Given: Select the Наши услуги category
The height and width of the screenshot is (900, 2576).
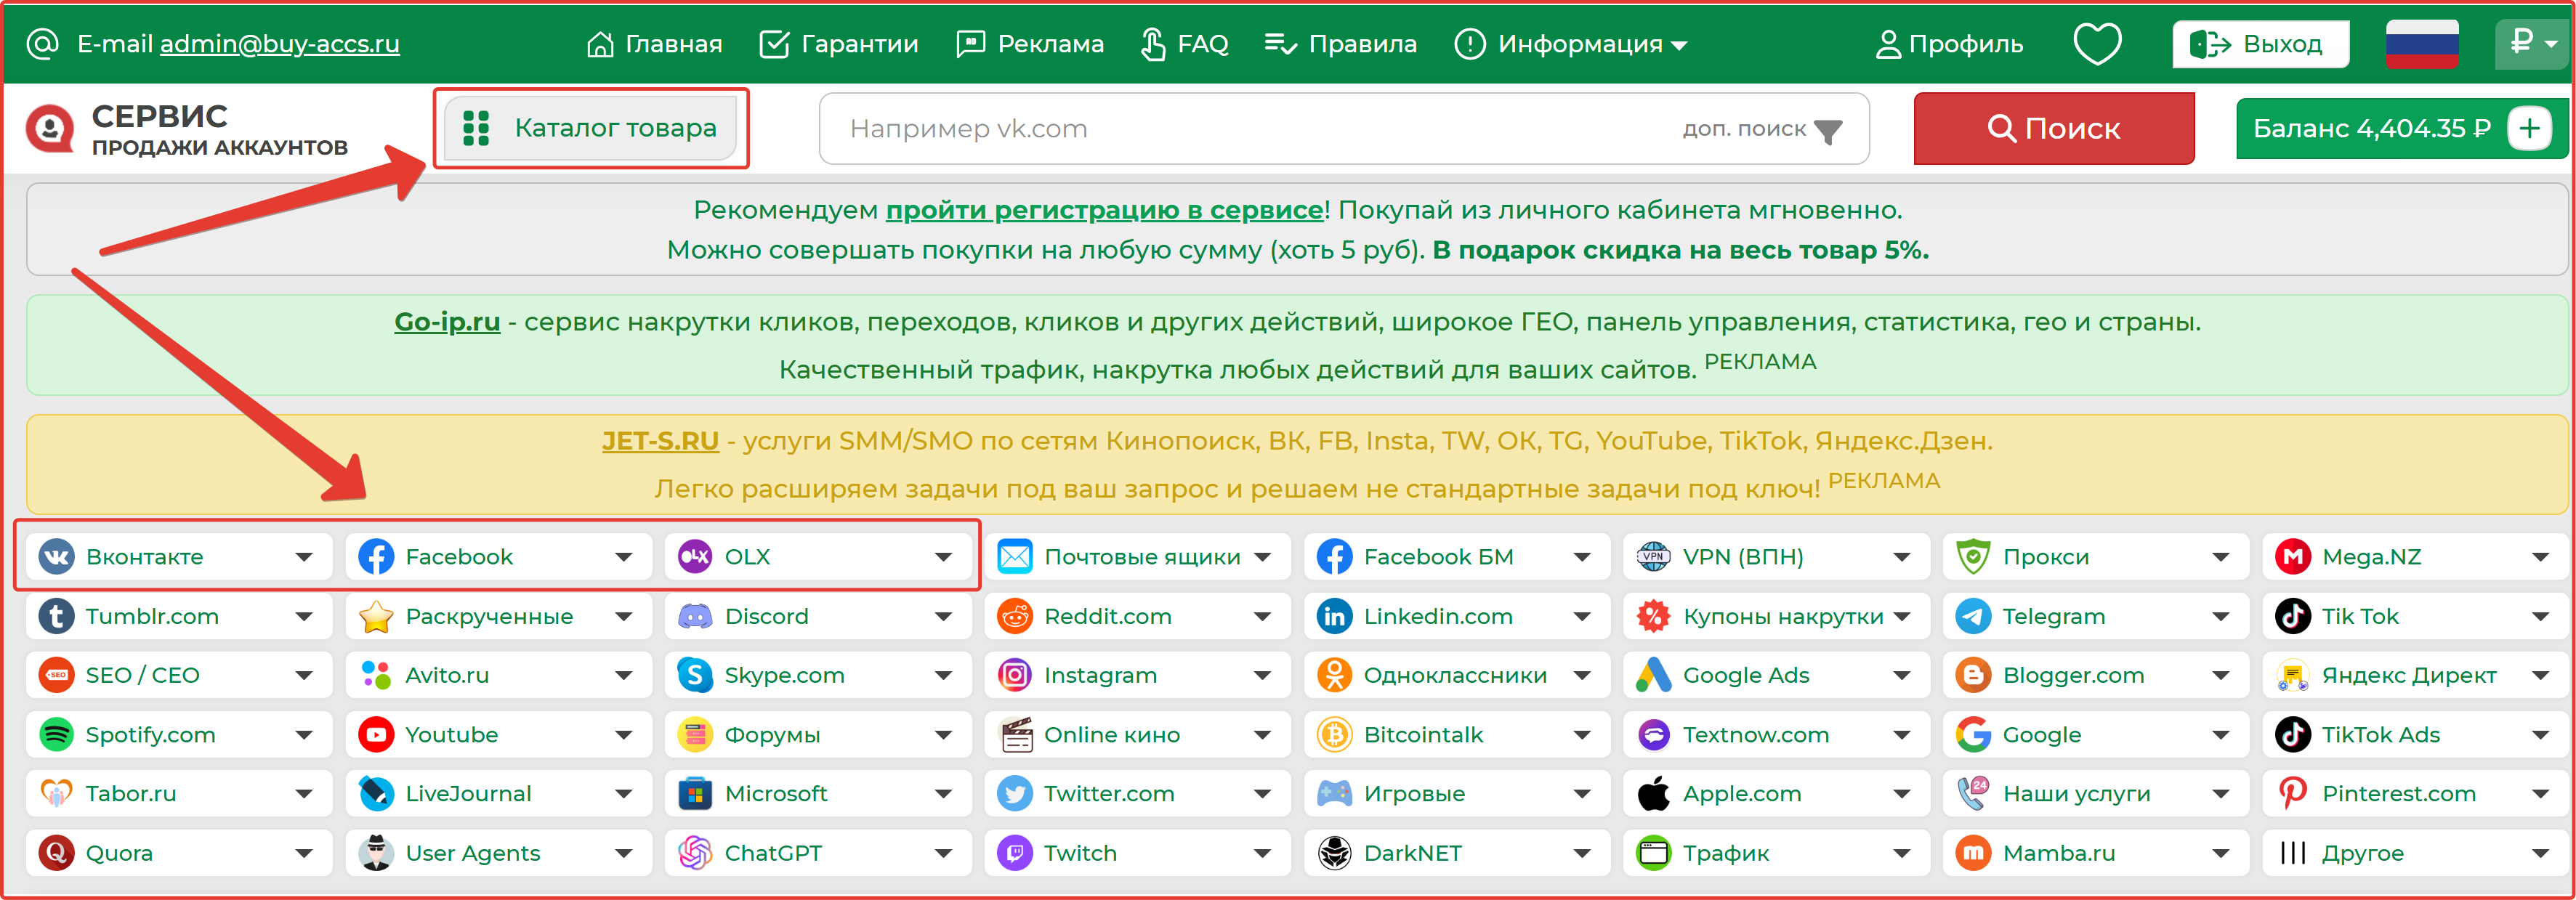Looking at the screenshot, I should [x=2095, y=794].
